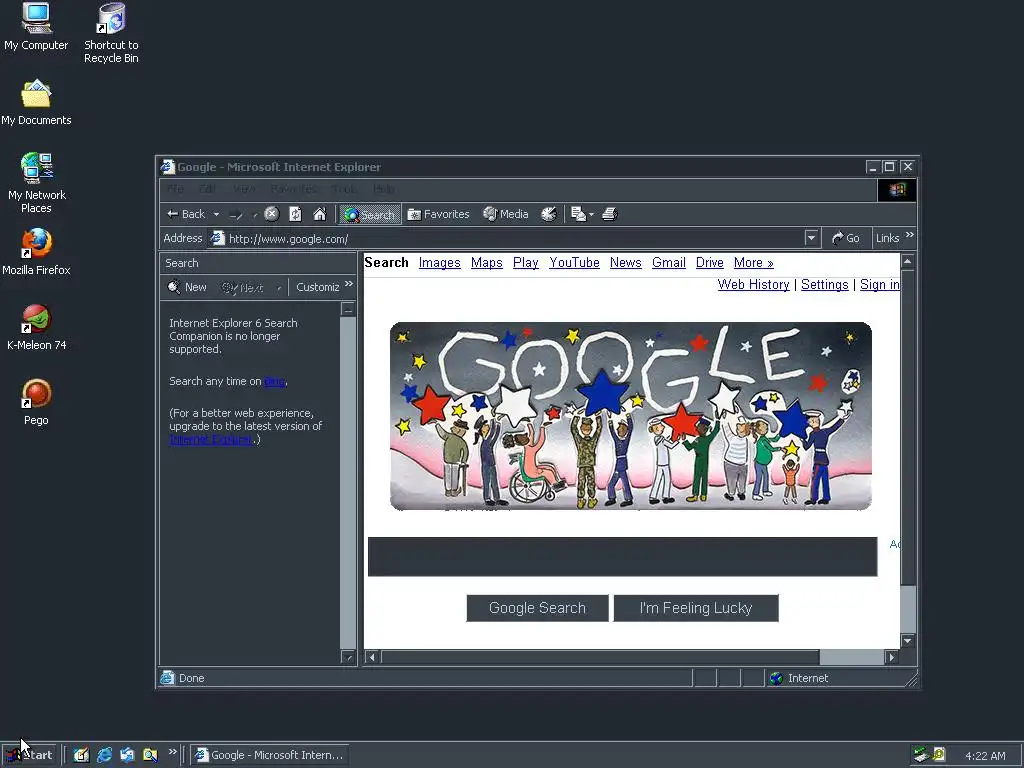The height and width of the screenshot is (768, 1024).
Task: Launch Internet Explorer from quick launch
Action: (104, 755)
